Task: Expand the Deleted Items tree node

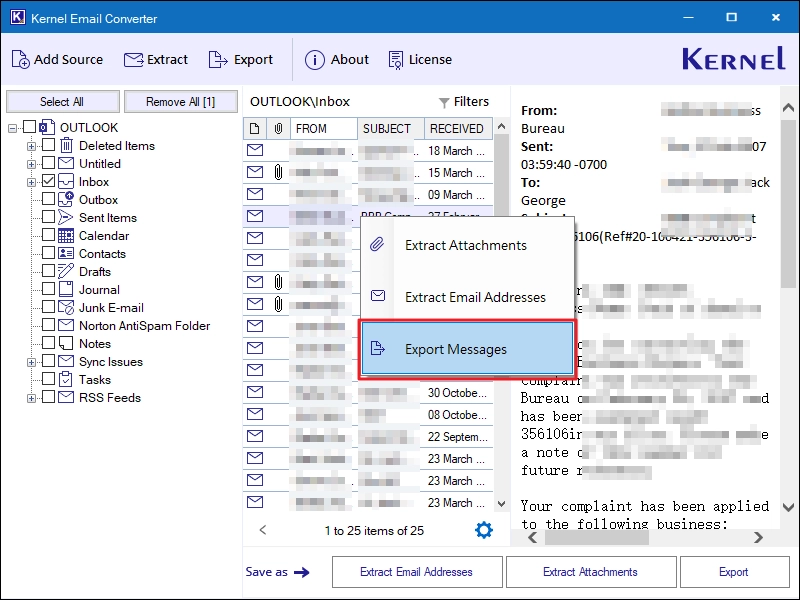Action: click(31, 146)
